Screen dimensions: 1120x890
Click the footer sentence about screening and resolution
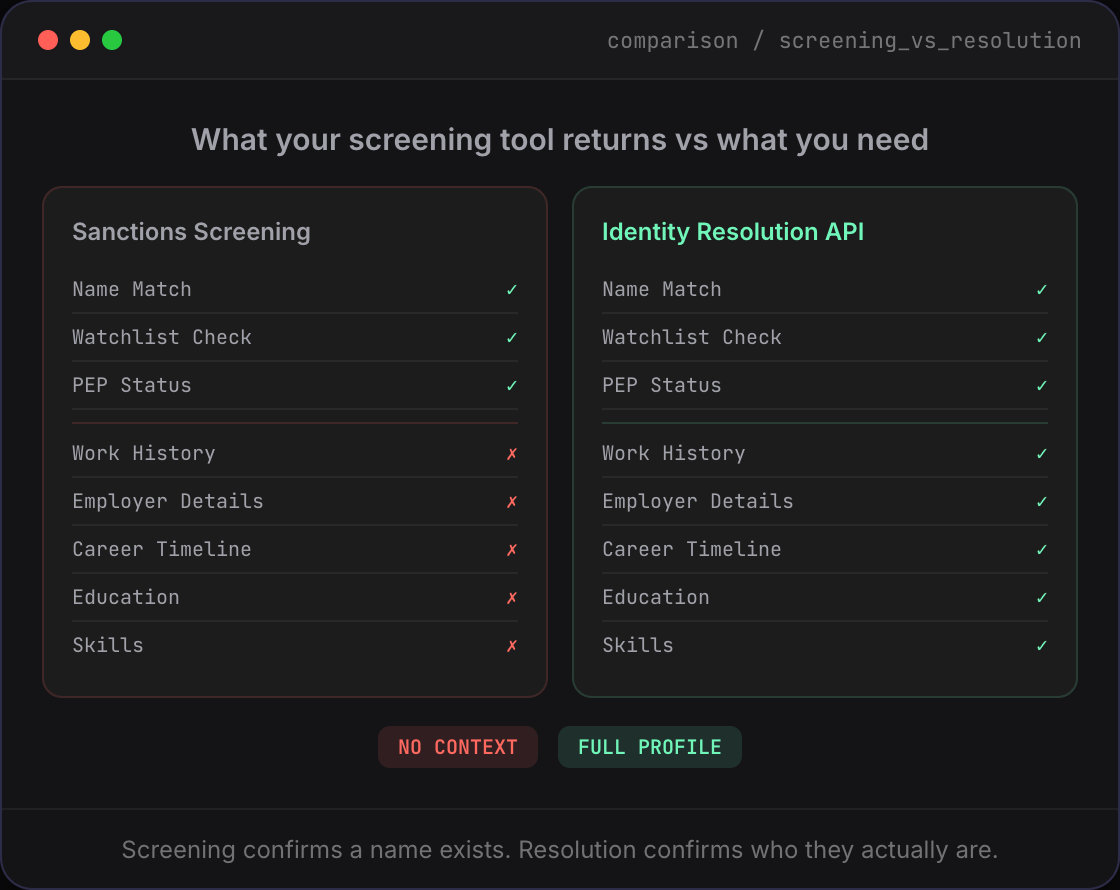point(560,849)
